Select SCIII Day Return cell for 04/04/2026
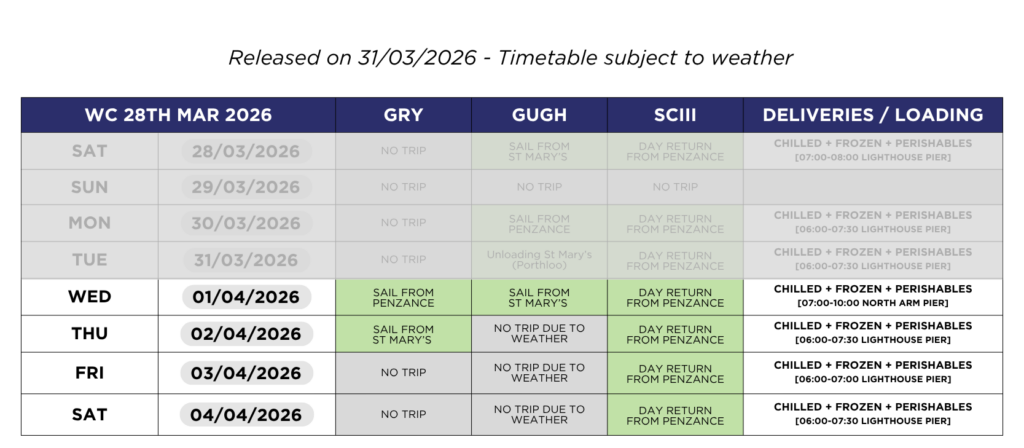 (675, 414)
